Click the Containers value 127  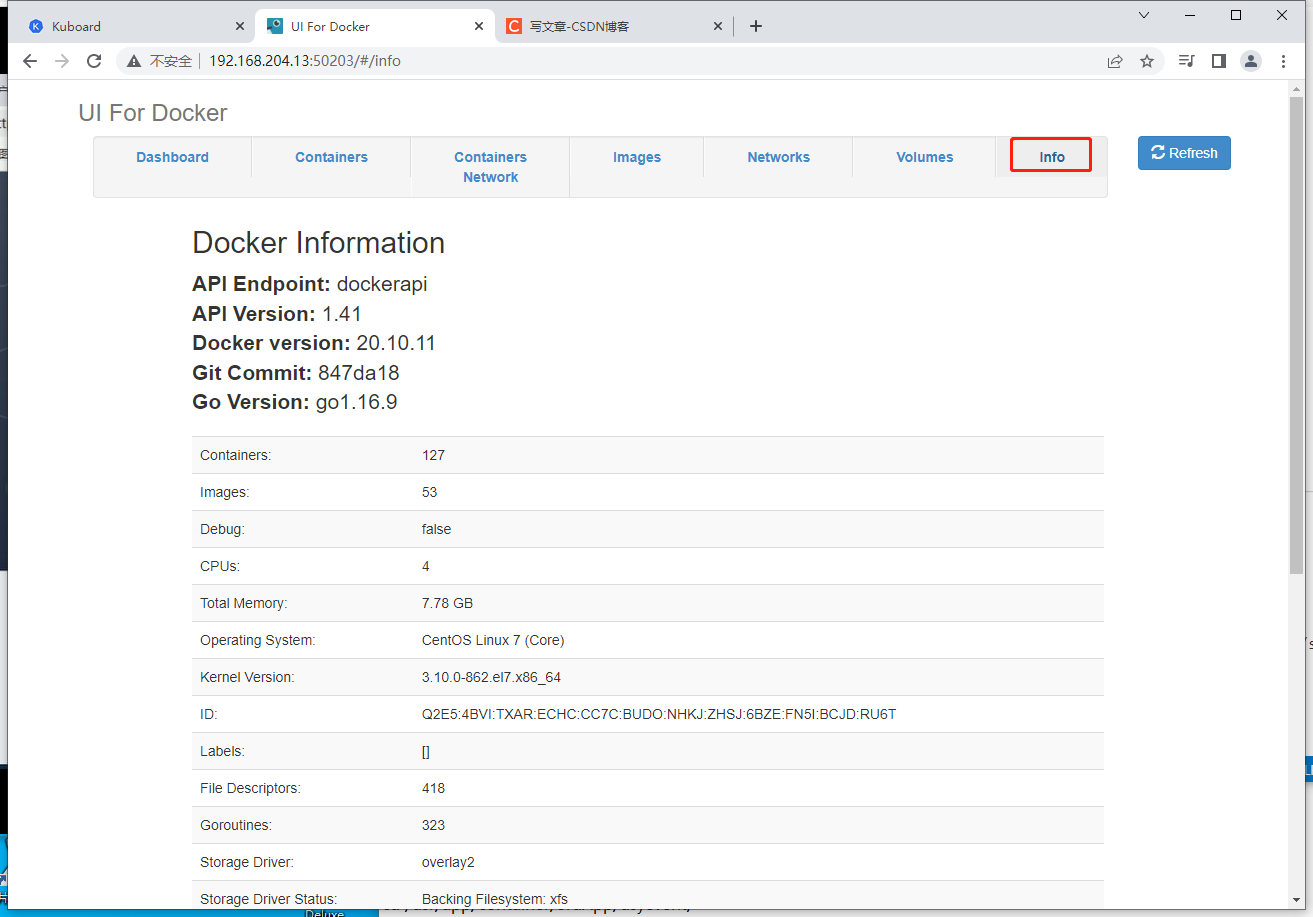(433, 455)
